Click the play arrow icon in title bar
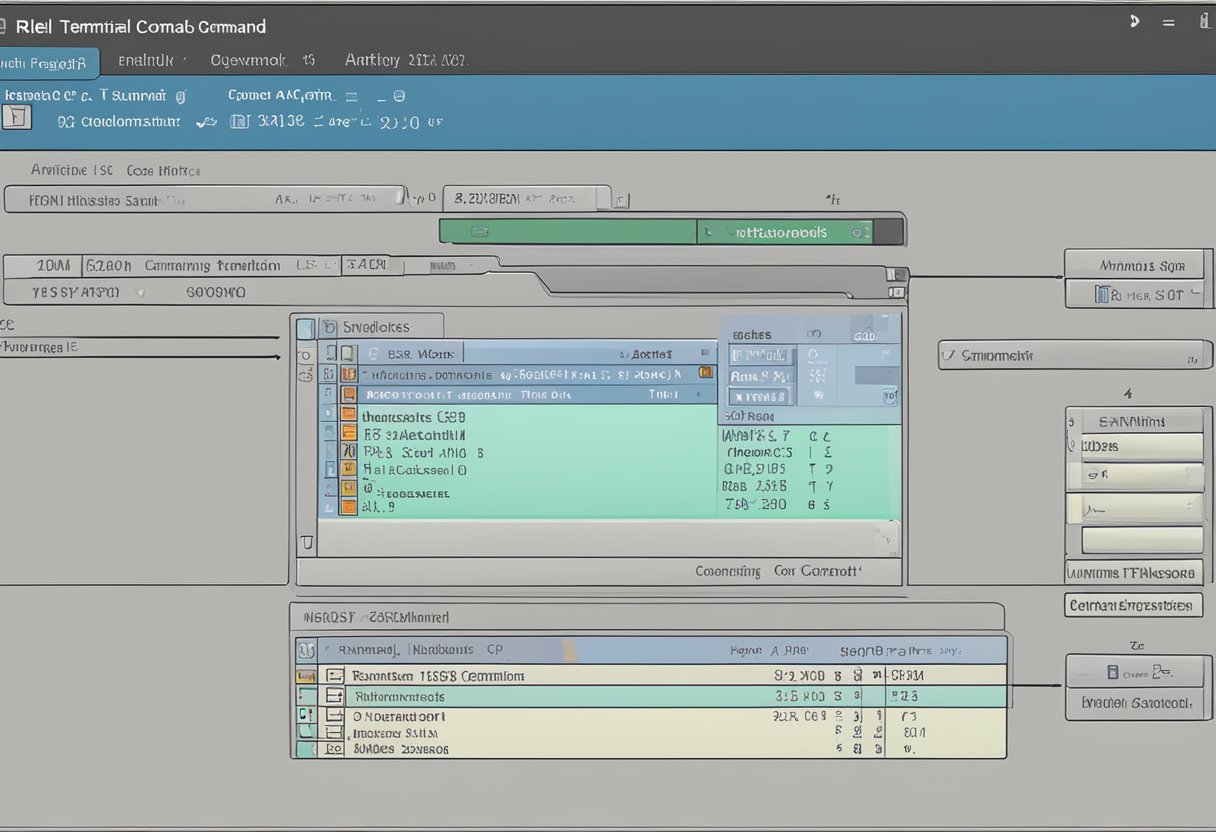1216x832 pixels. pos(1134,21)
